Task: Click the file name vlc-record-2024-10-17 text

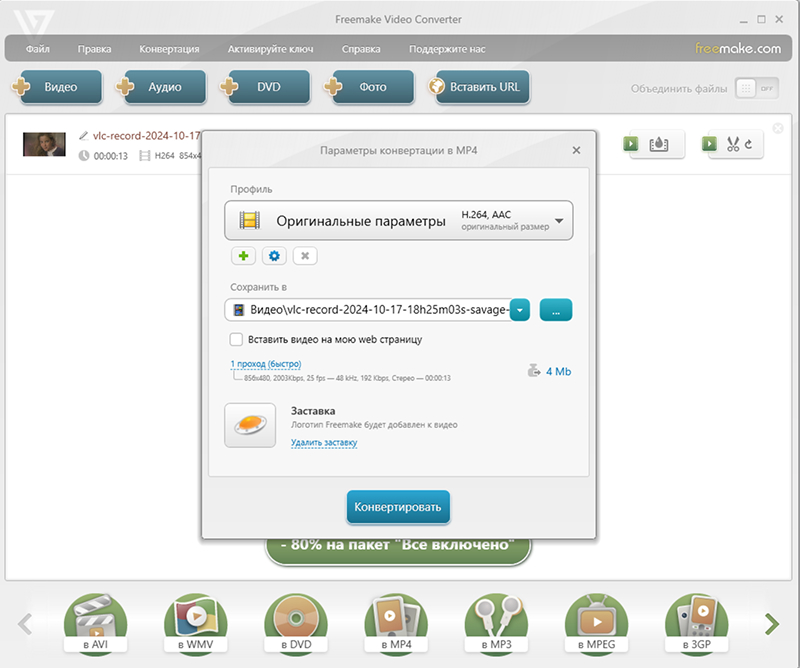Action: [x=146, y=136]
